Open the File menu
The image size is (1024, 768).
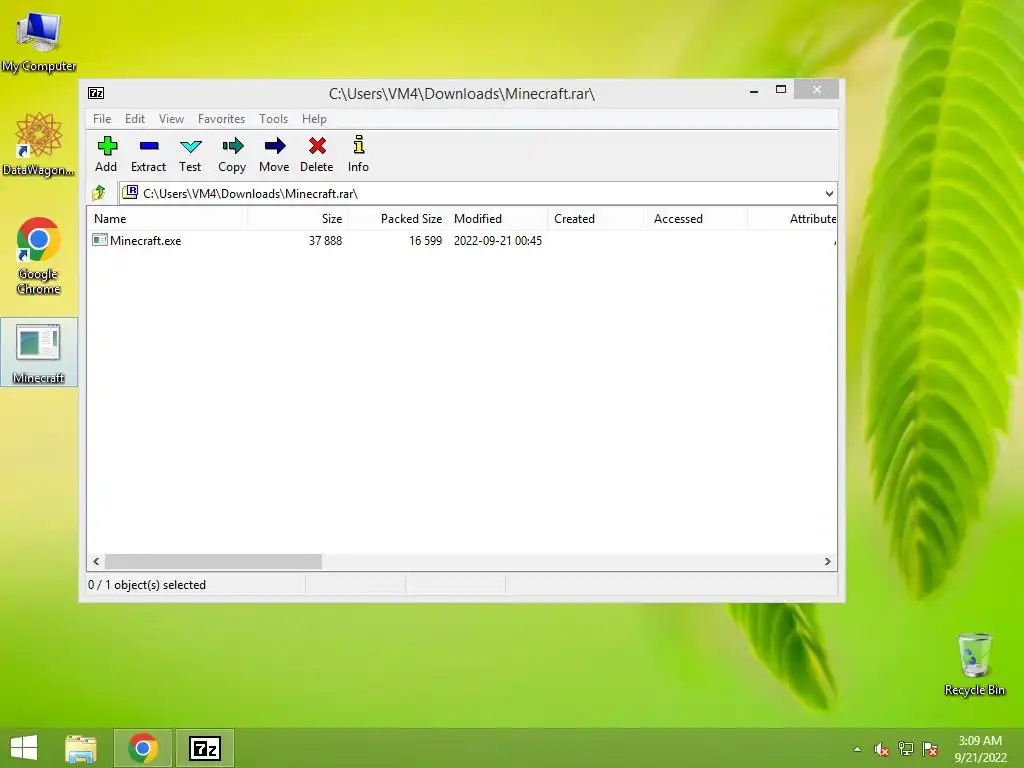(102, 119)
